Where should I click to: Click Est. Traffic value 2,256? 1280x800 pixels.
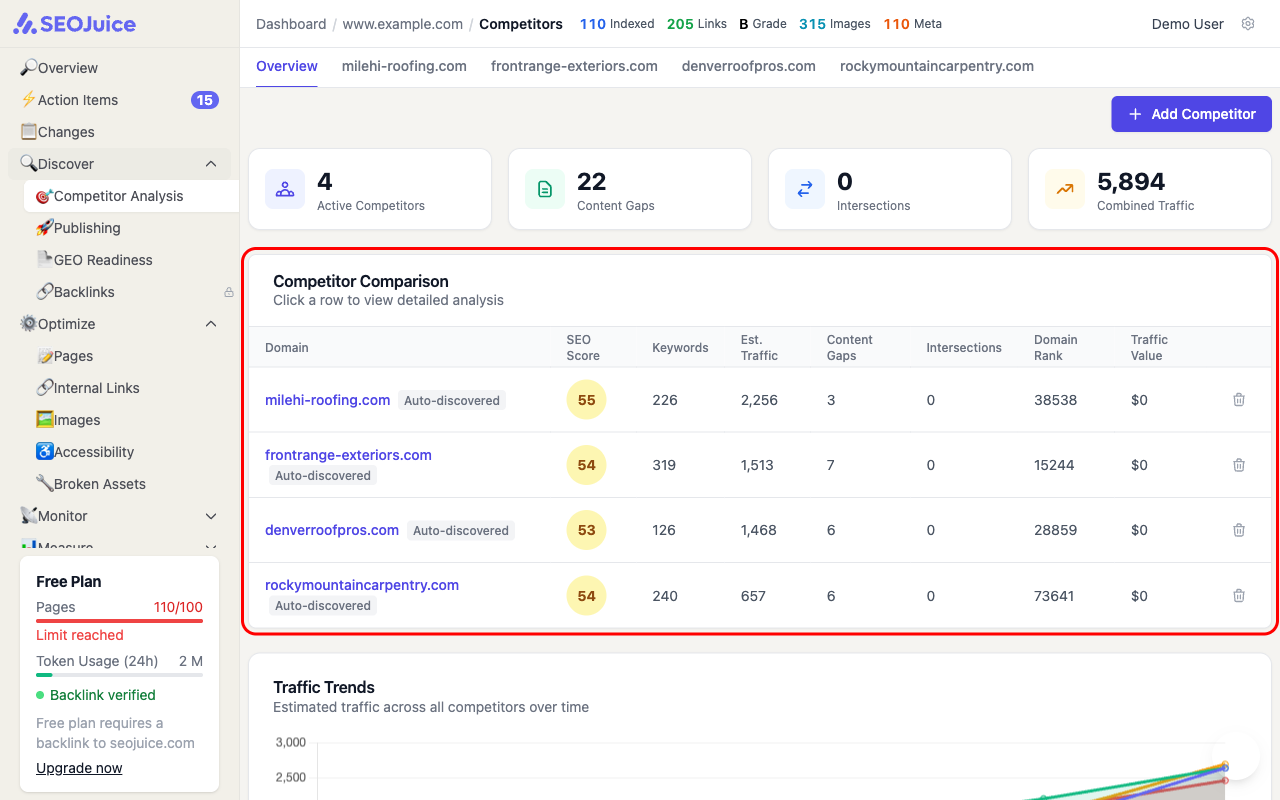pyautogui.click(x=759, y=400)
